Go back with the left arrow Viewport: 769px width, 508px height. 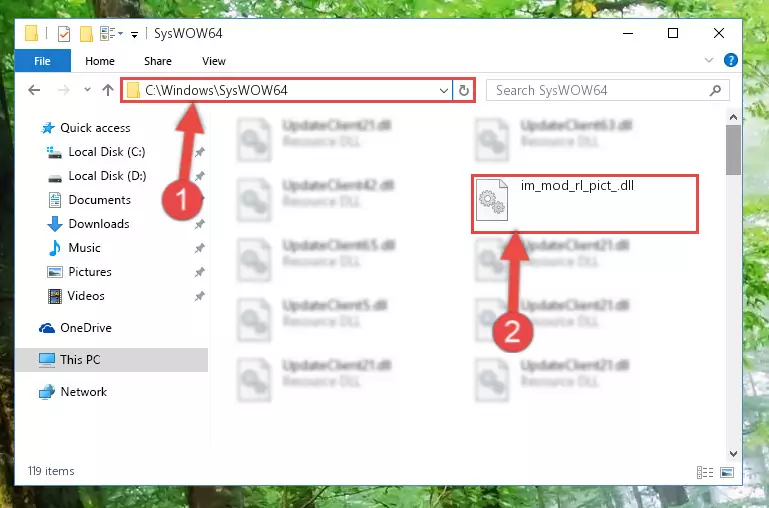pyautogui.click(x=34, y=90)
